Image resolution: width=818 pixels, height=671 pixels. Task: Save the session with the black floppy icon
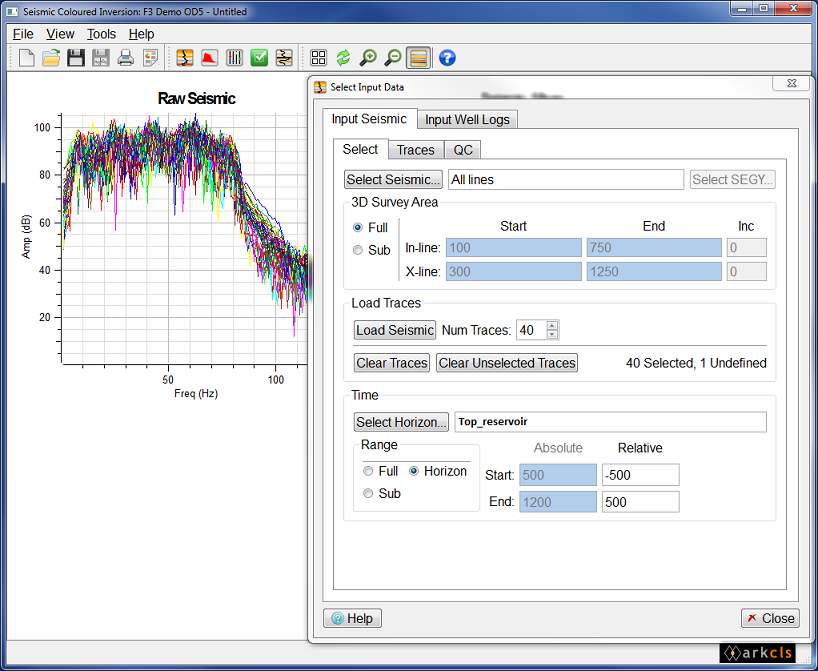pos(76,57)
